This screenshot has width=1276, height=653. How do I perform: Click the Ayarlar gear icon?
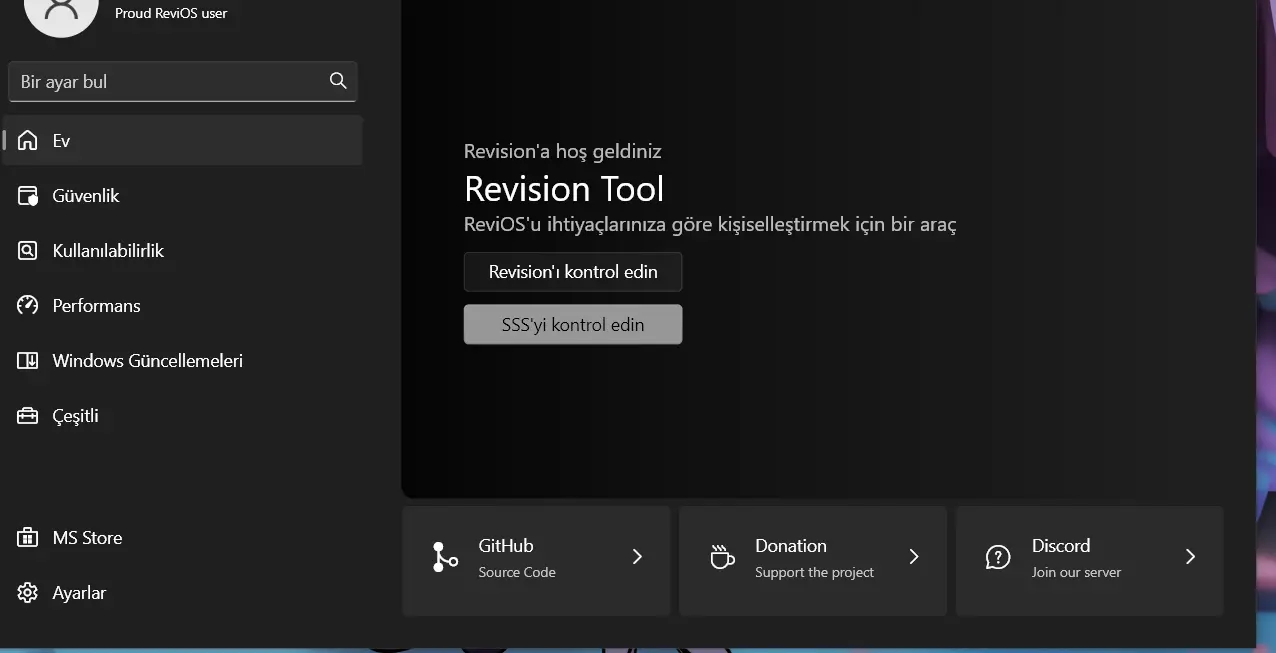(28, 593)
